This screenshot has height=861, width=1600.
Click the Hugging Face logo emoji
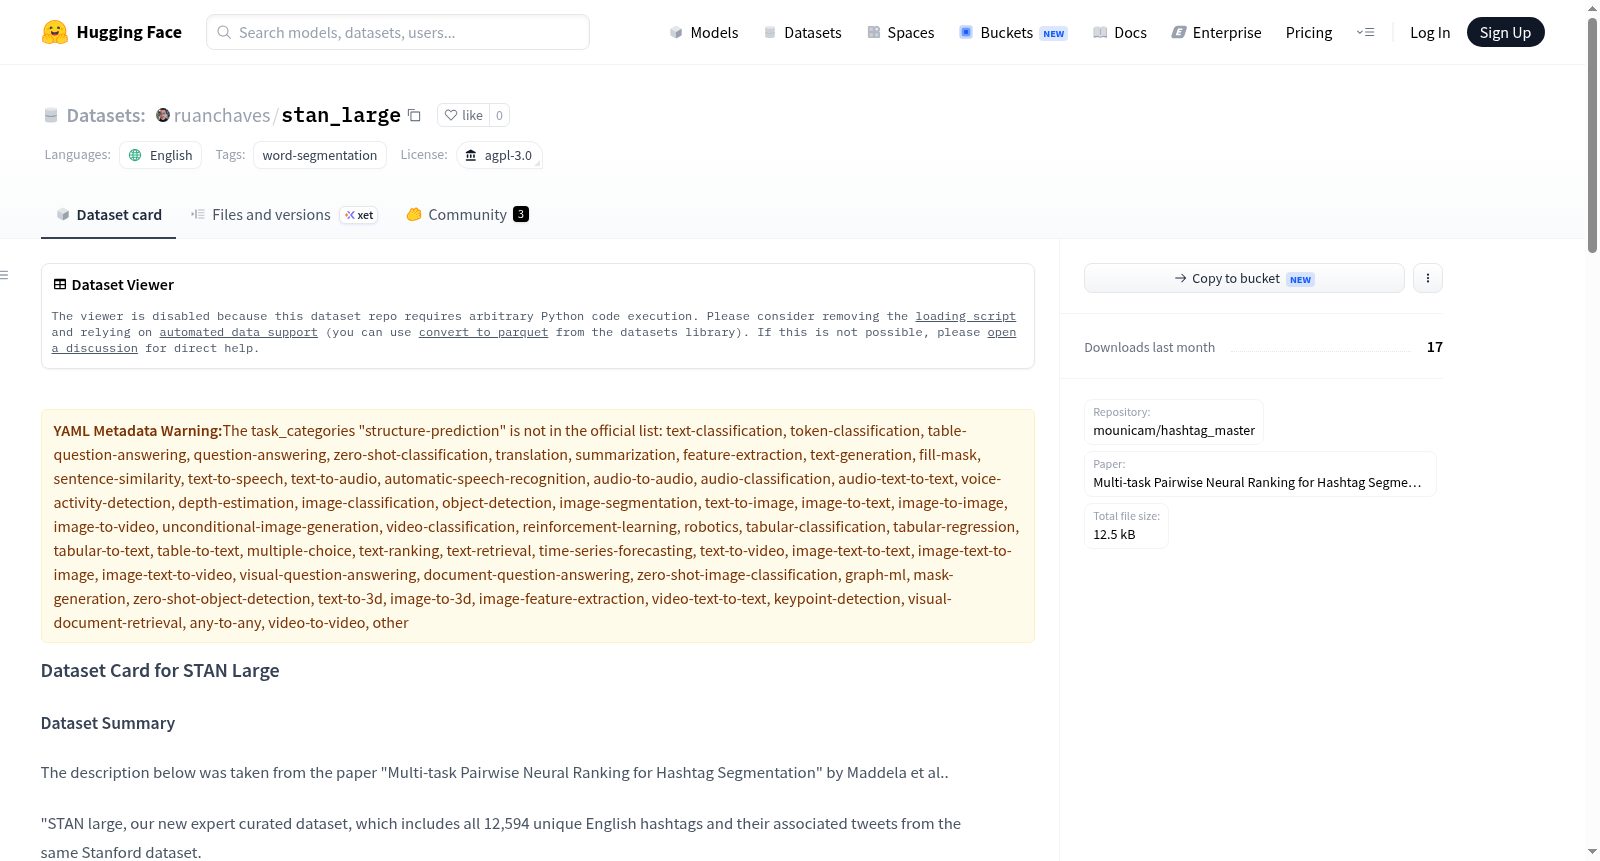pyautogui.click(x=55, y=32)
